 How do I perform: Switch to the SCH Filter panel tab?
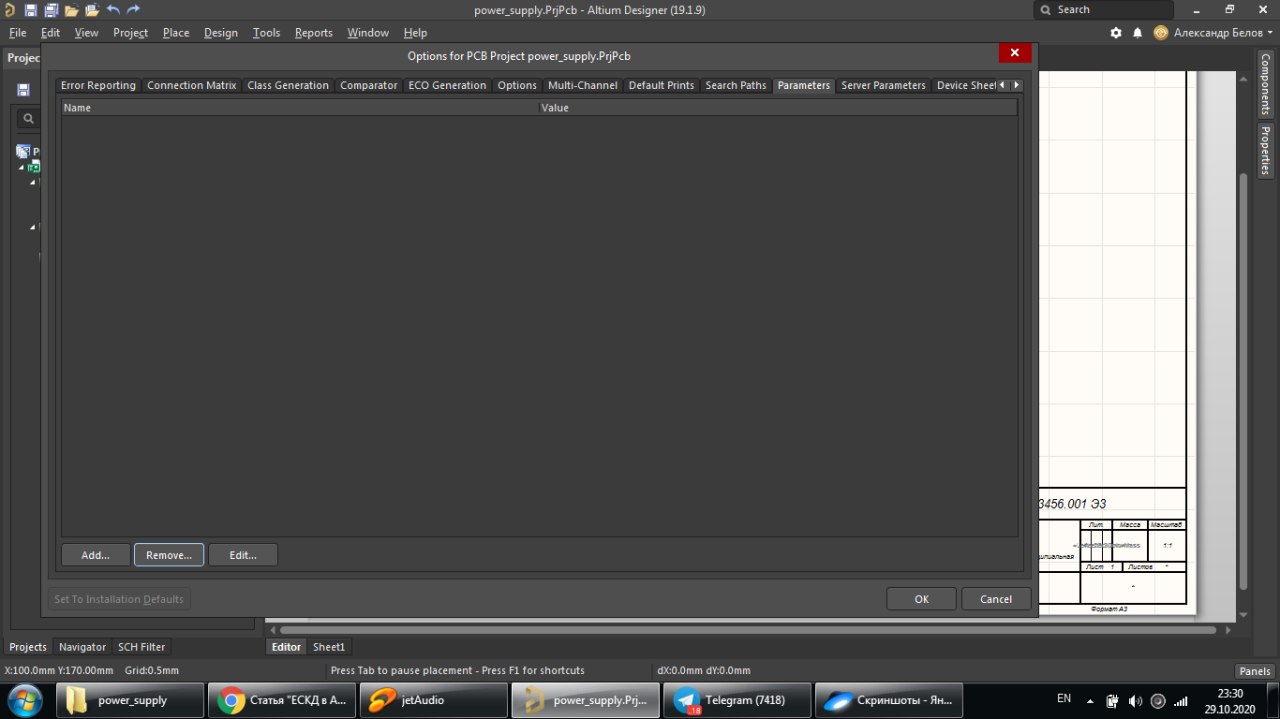[141, 647]
